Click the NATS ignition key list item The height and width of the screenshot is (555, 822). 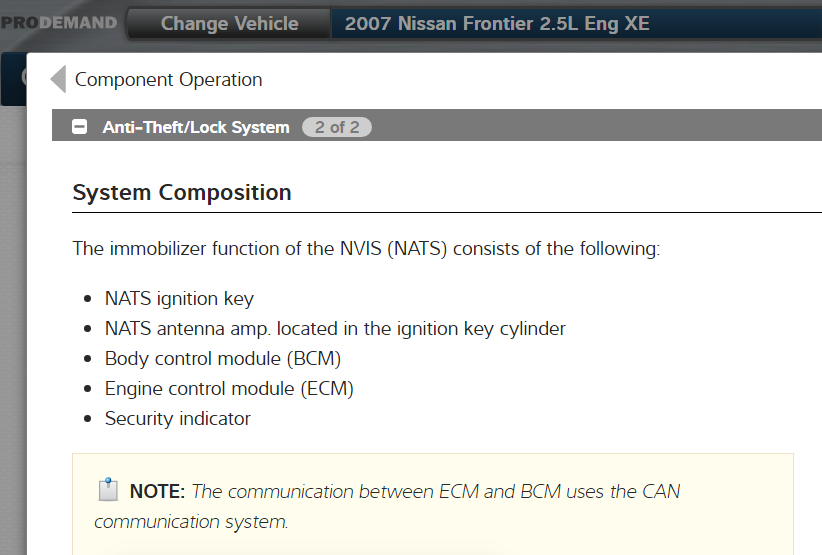click(179, 298)
